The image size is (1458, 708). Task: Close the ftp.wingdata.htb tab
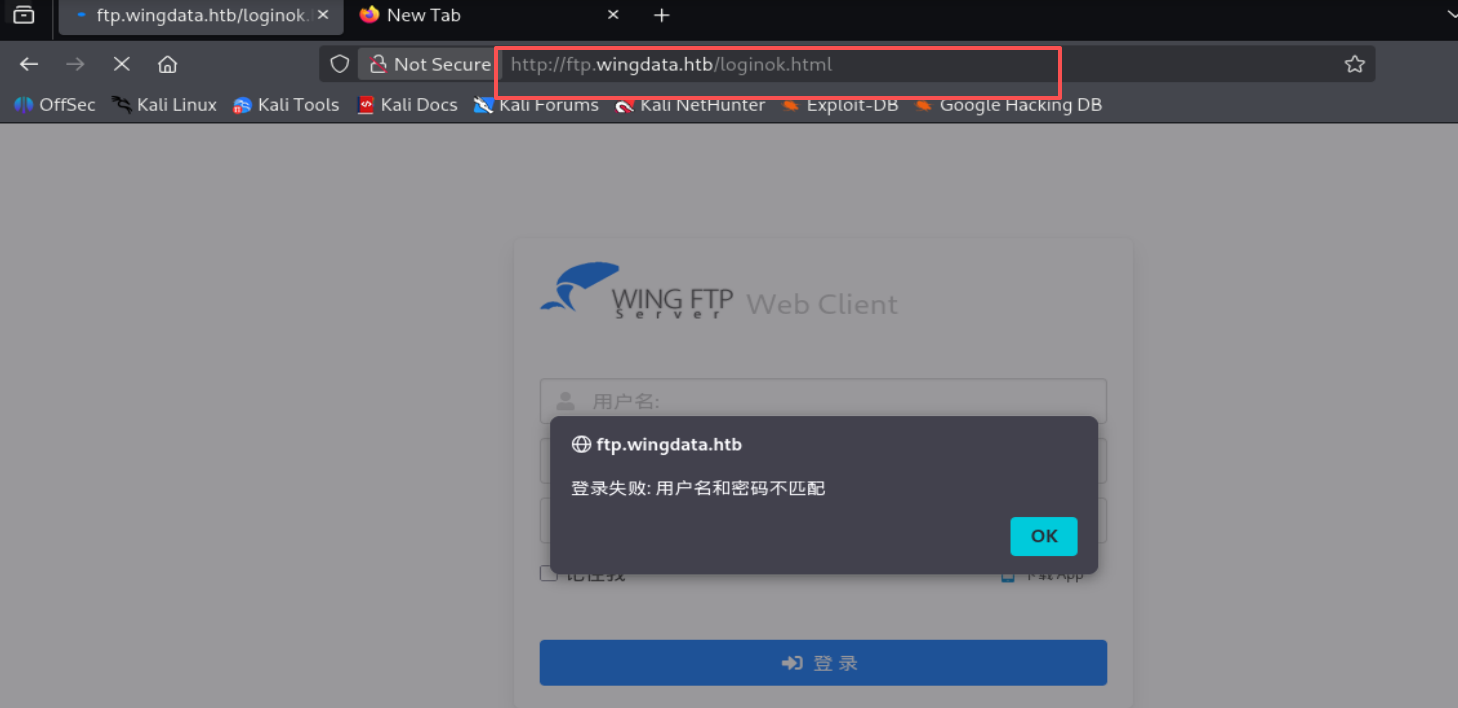(x=323, y=15)
